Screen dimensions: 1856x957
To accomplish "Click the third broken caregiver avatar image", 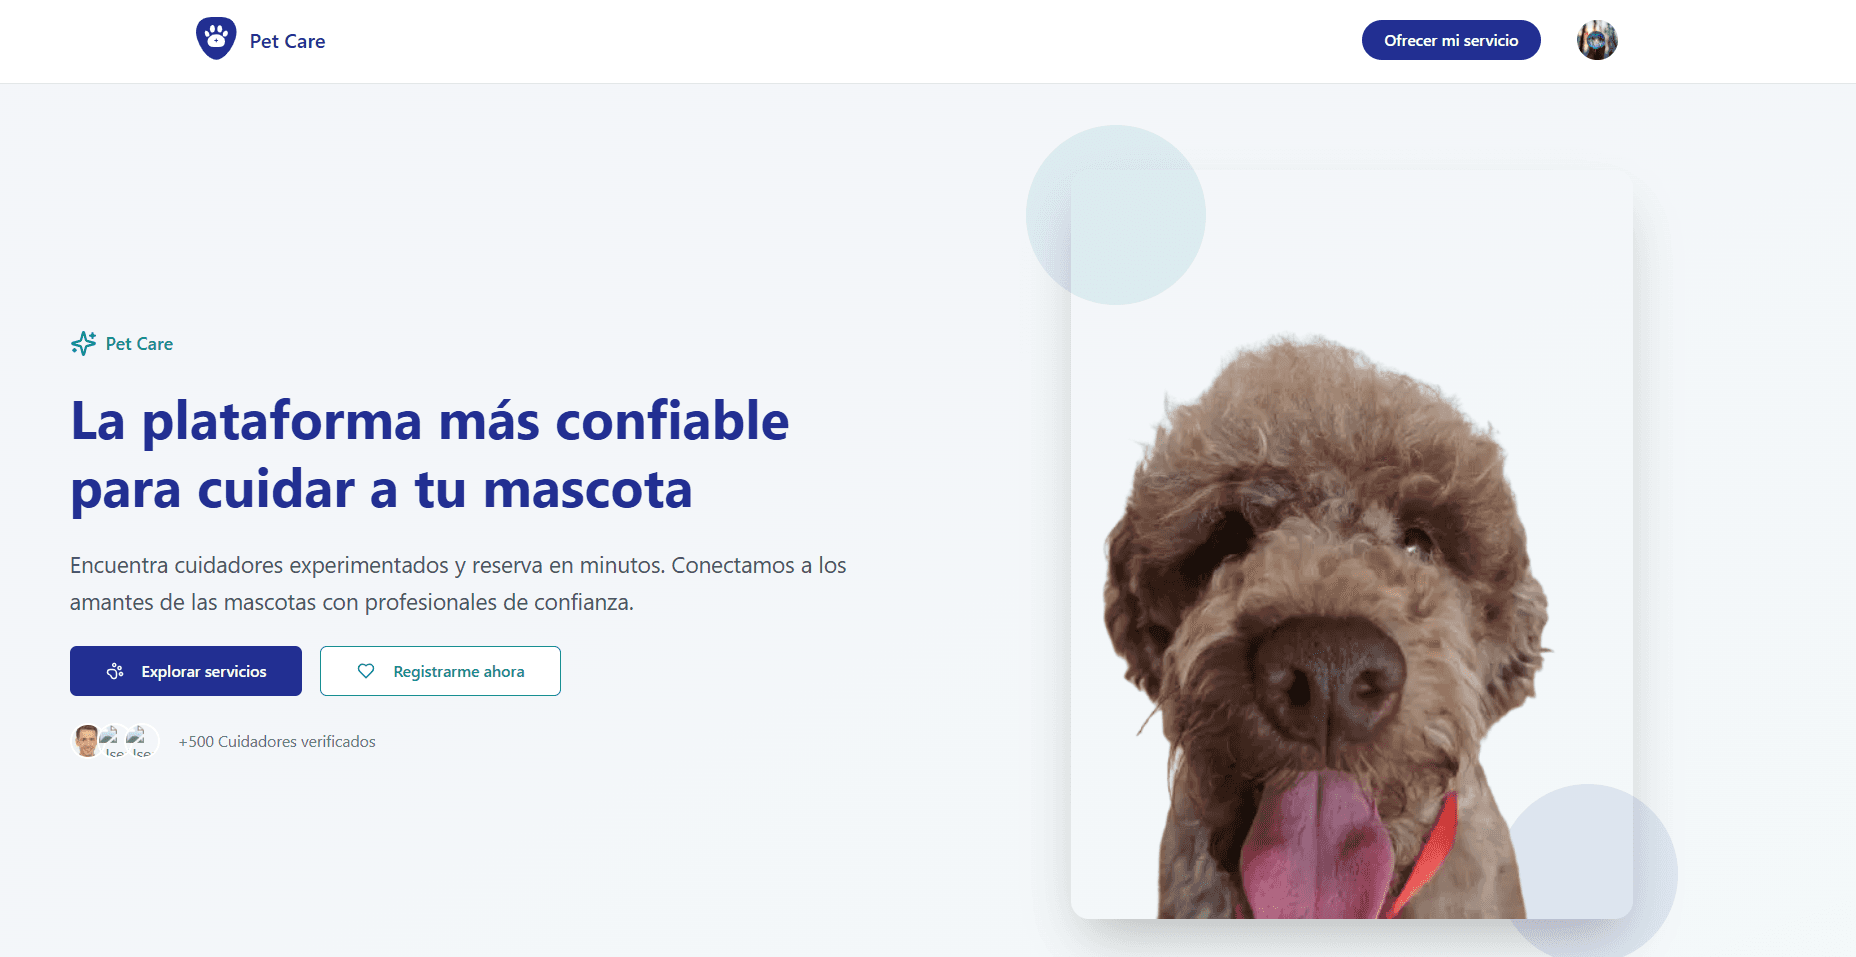I will (141, 741).
